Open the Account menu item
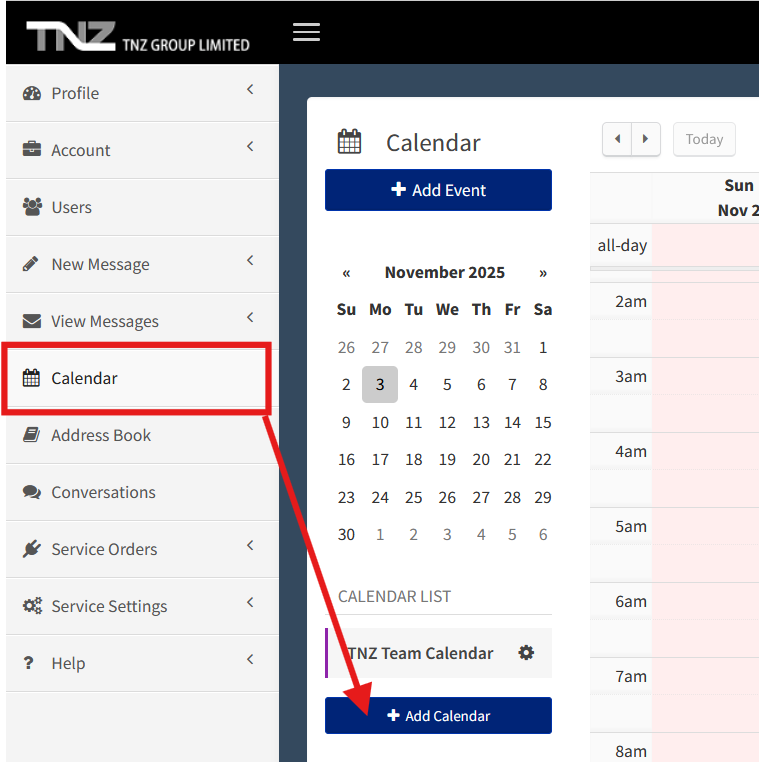 coord(142,150)
